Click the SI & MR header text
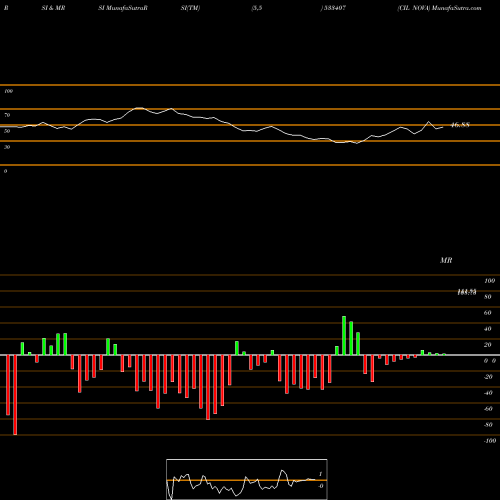This screenshot has height=500, width=500. 53,8
